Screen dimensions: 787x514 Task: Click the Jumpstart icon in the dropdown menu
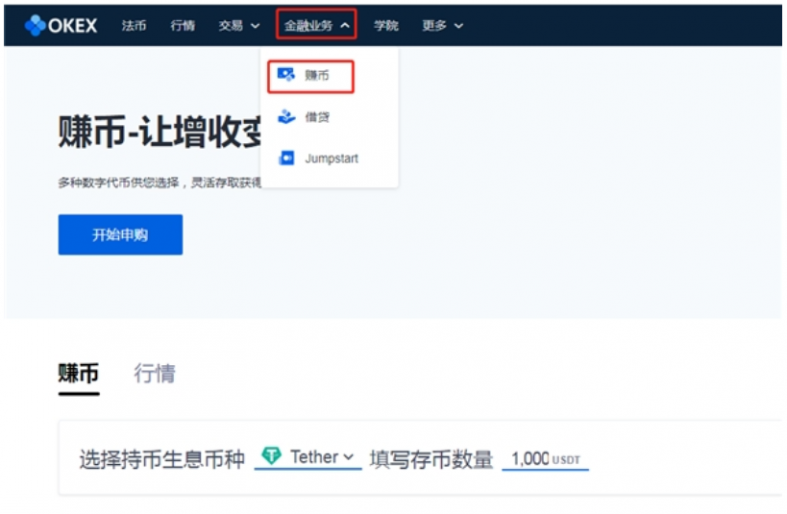click(x=286, y=159)
